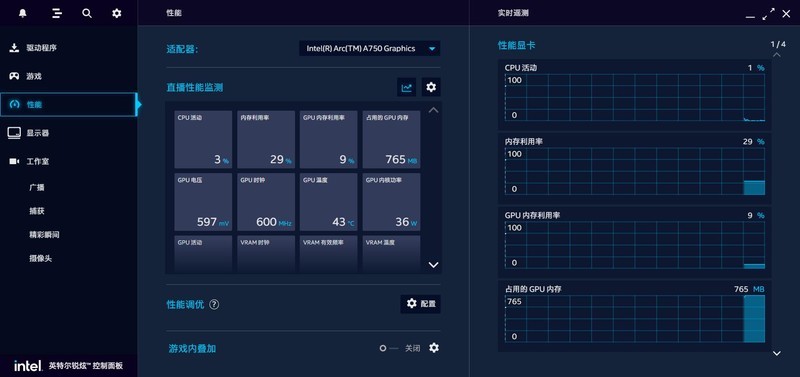Screen dimensions: 800x377
Task: Select the 内存利用率 tile showing 29%
Action: coord(266,139)
